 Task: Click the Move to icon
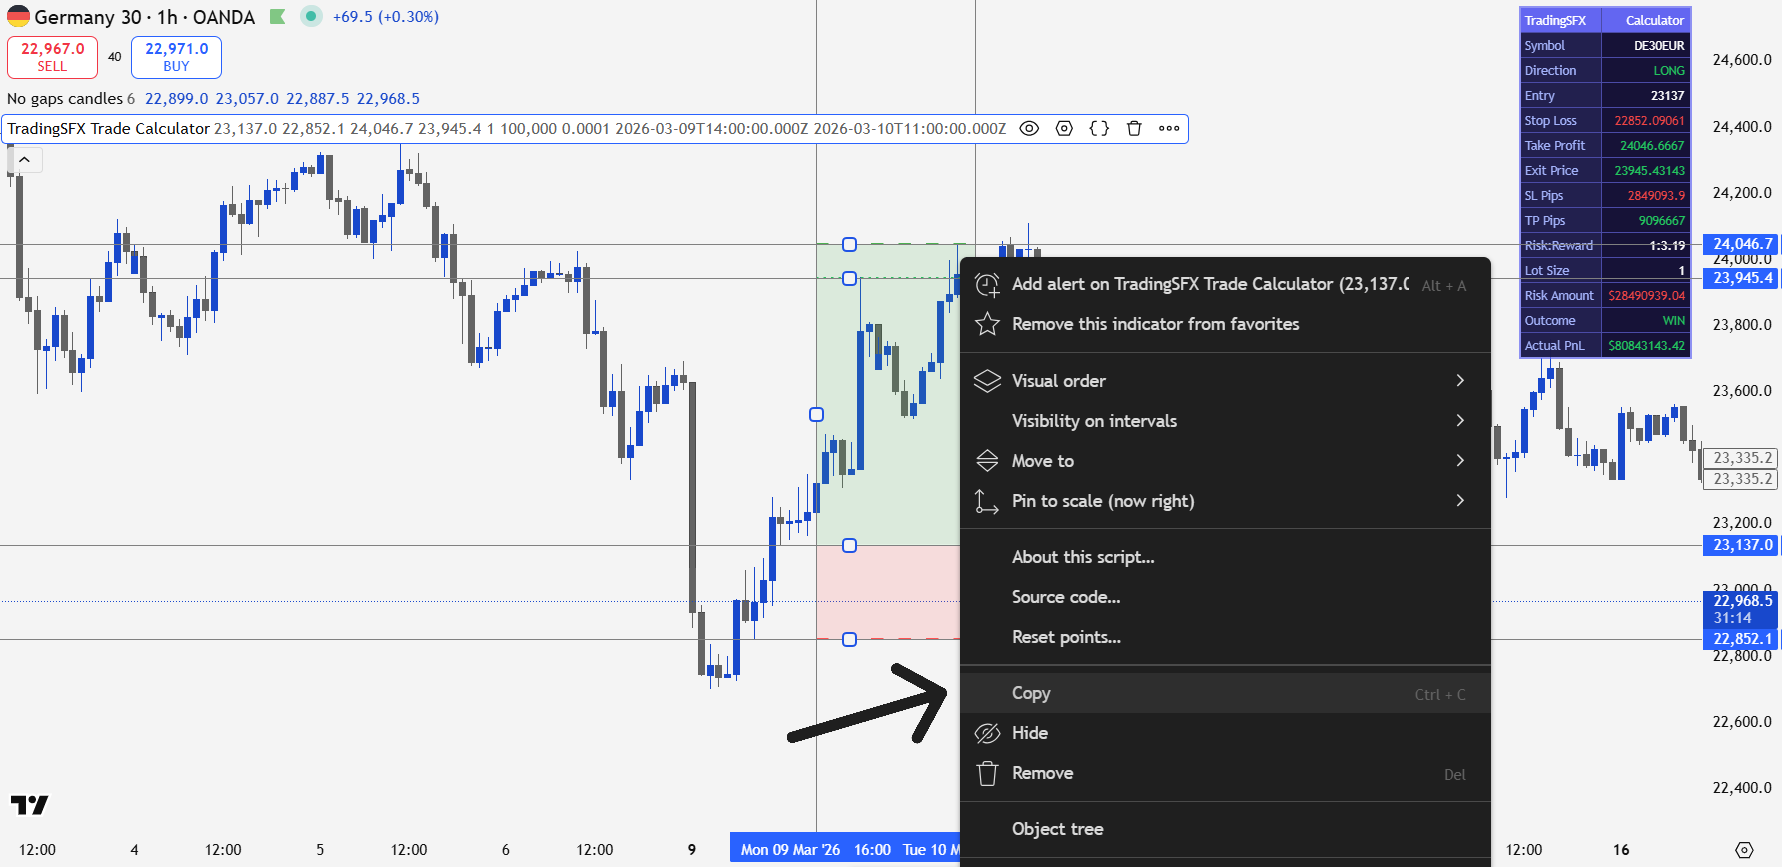(987, 461)
